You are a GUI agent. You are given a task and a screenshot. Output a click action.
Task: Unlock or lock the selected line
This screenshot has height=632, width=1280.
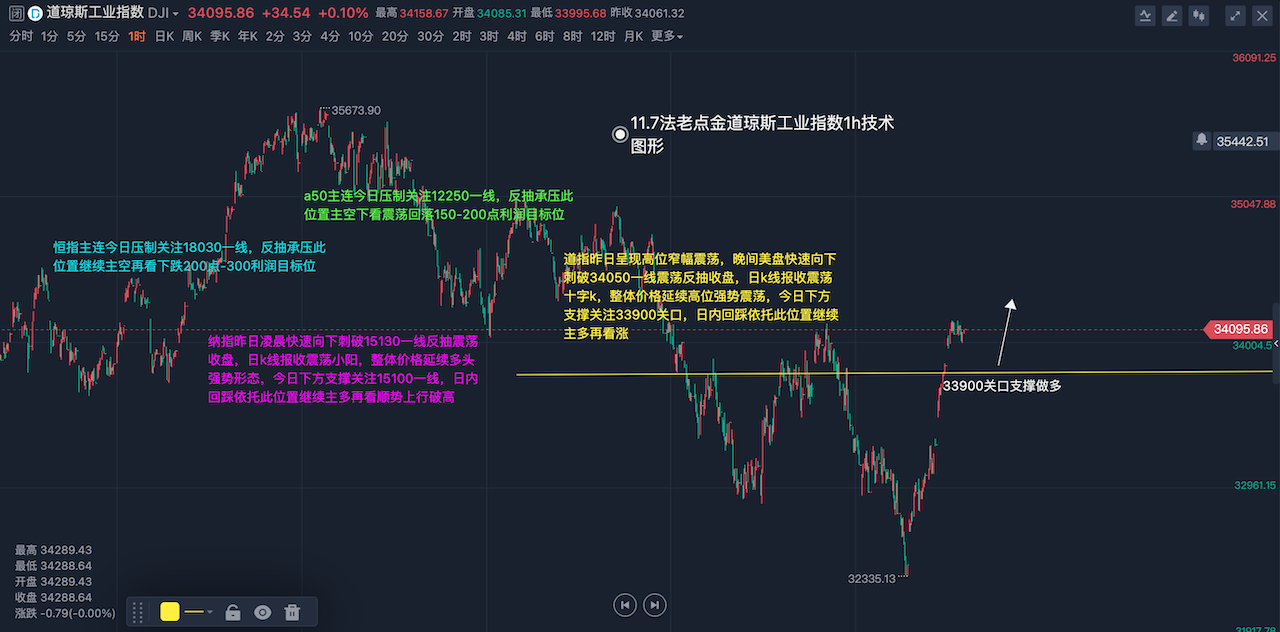[232, 612]
